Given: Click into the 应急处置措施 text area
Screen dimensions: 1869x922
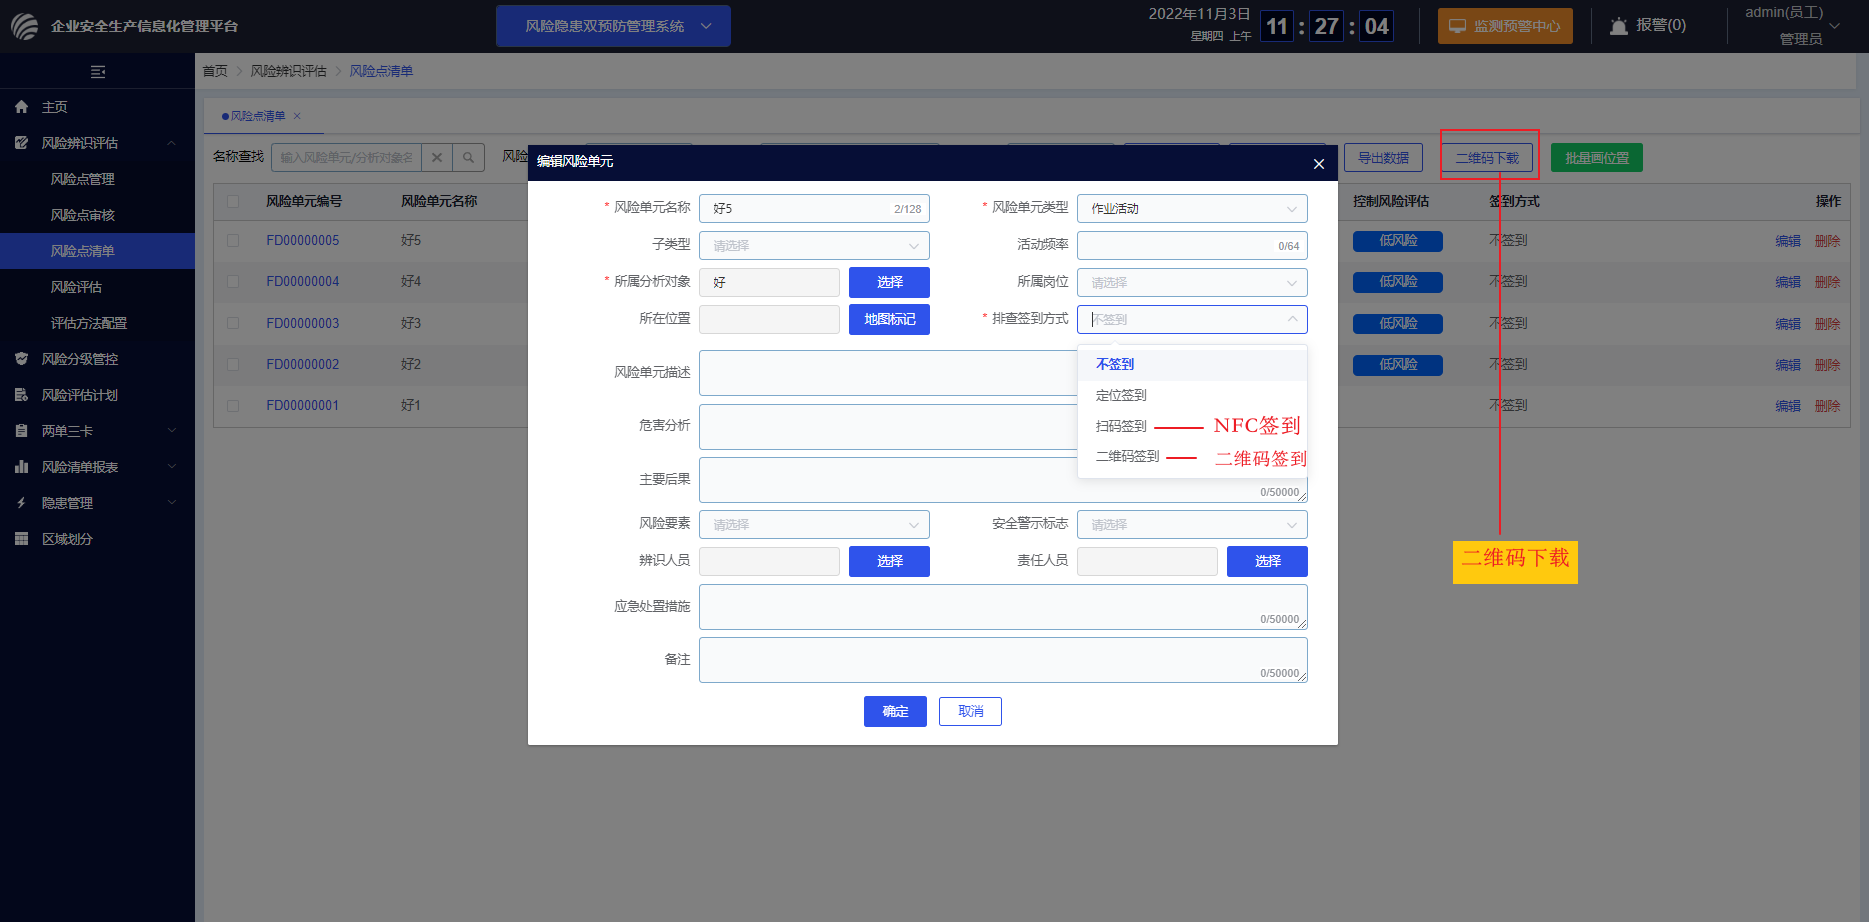Looking at the screenshot, I should [1003, 607].
